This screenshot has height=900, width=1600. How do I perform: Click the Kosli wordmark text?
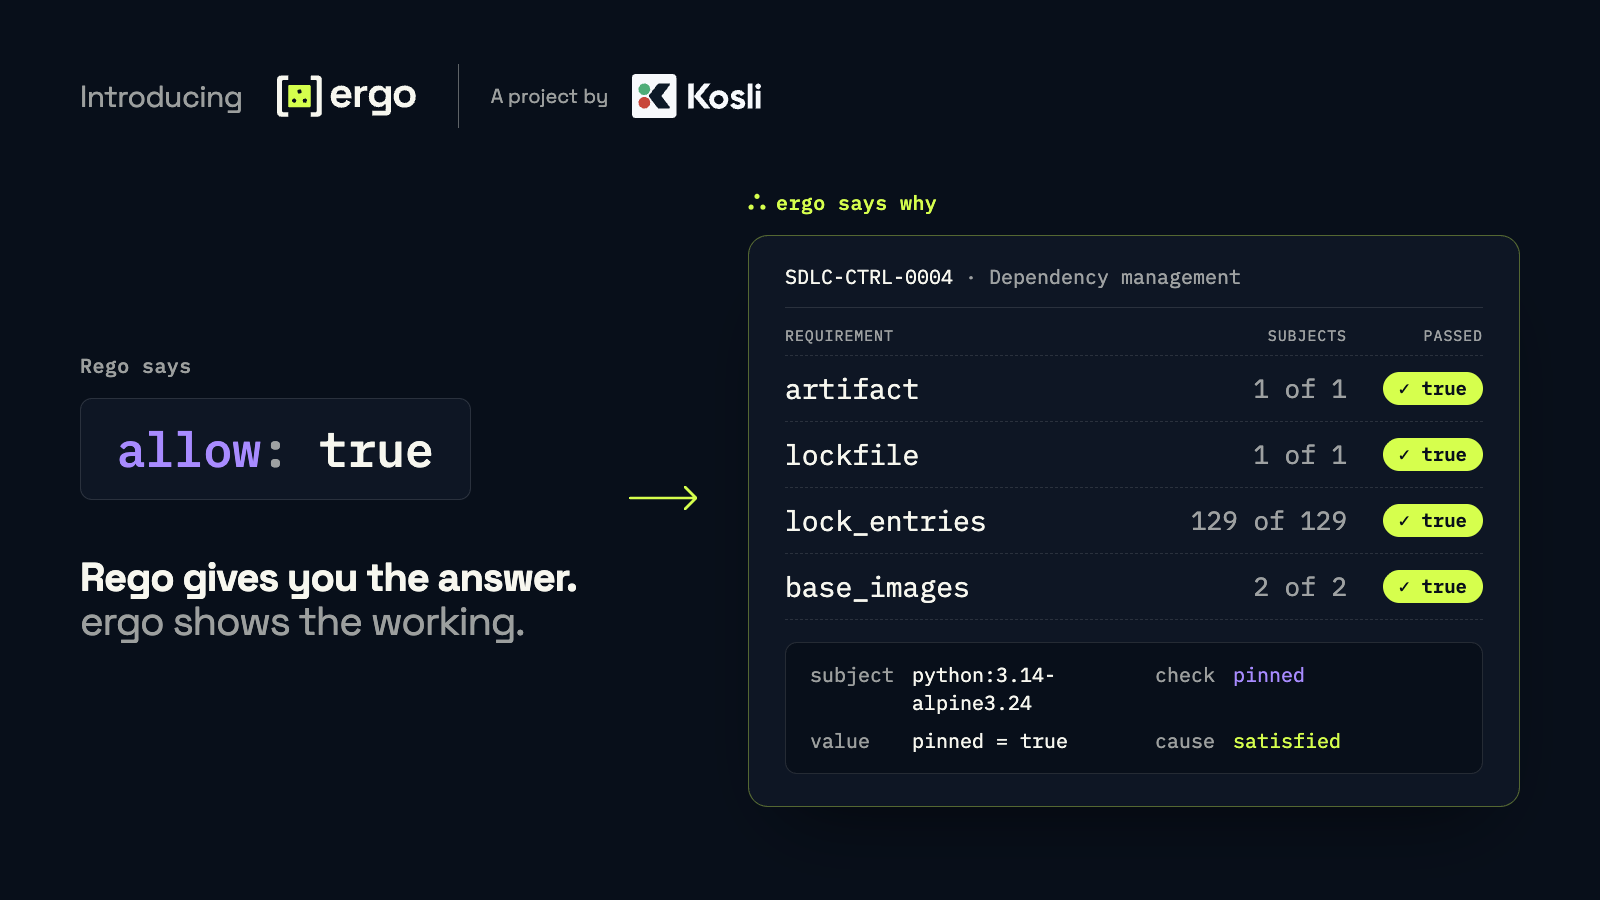pyautogui.click(x=724, y=96)
